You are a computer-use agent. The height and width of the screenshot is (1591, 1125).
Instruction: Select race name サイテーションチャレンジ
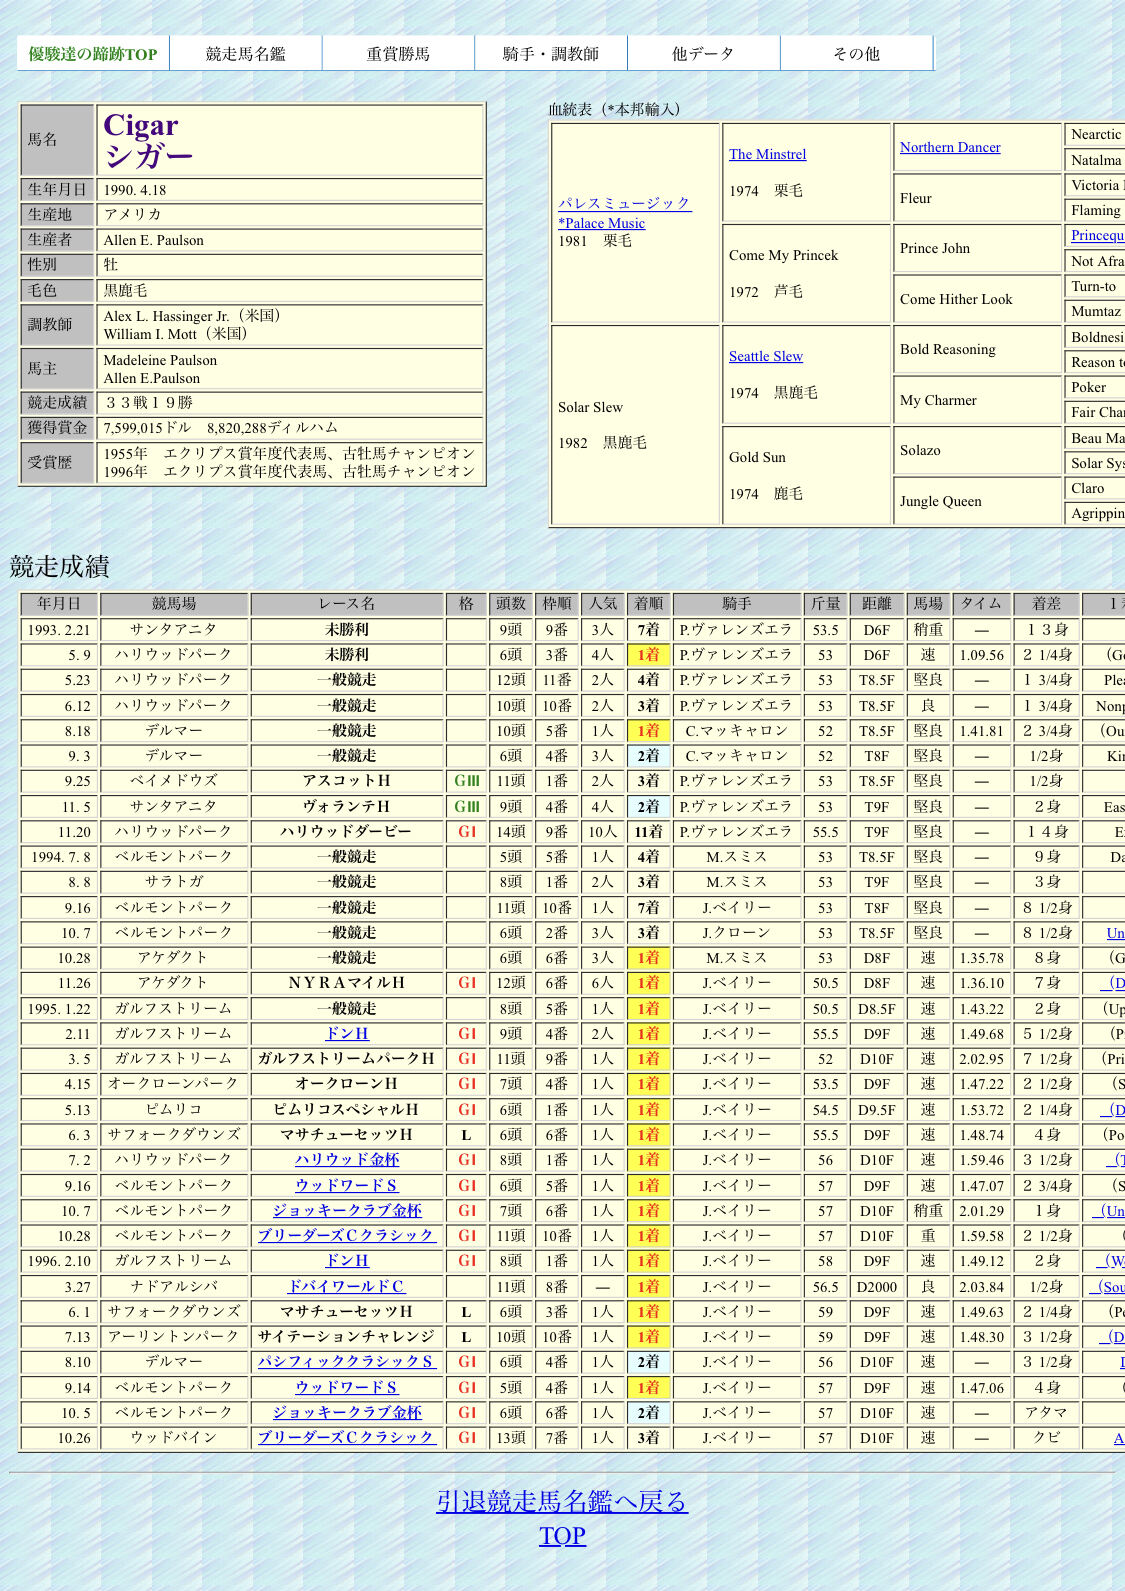347,1336
